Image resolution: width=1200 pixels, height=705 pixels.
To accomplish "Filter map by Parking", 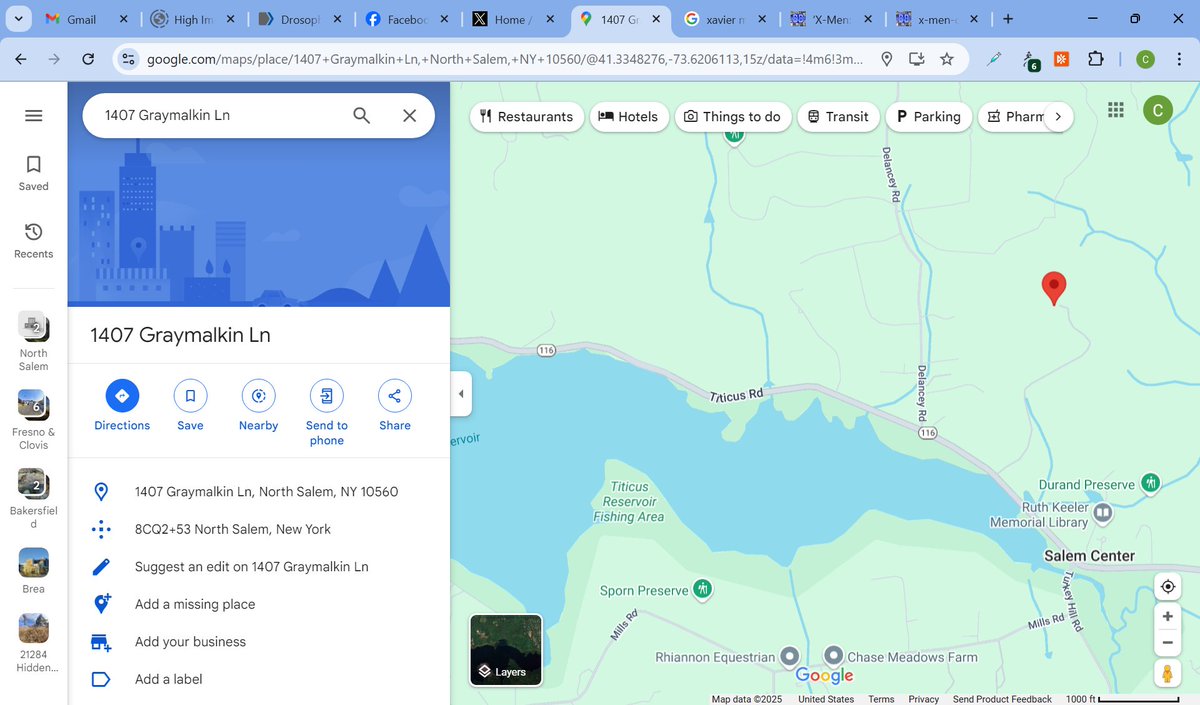I will [928, 116].
